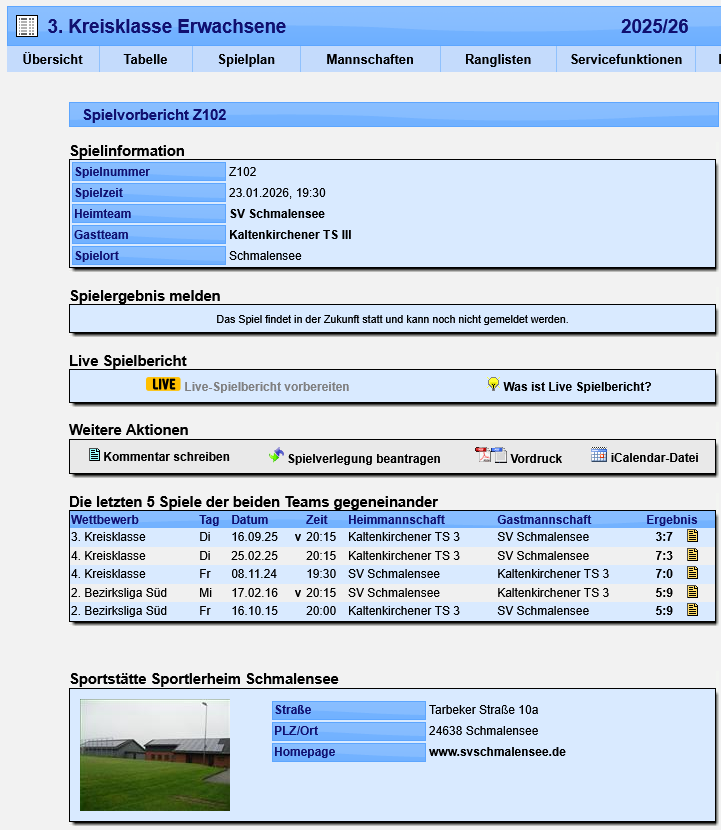This screenshot has height=830, width=721.
Task: Click the league table icon beside 3. Kreisklasse Erwachsene
Action: 26,26
